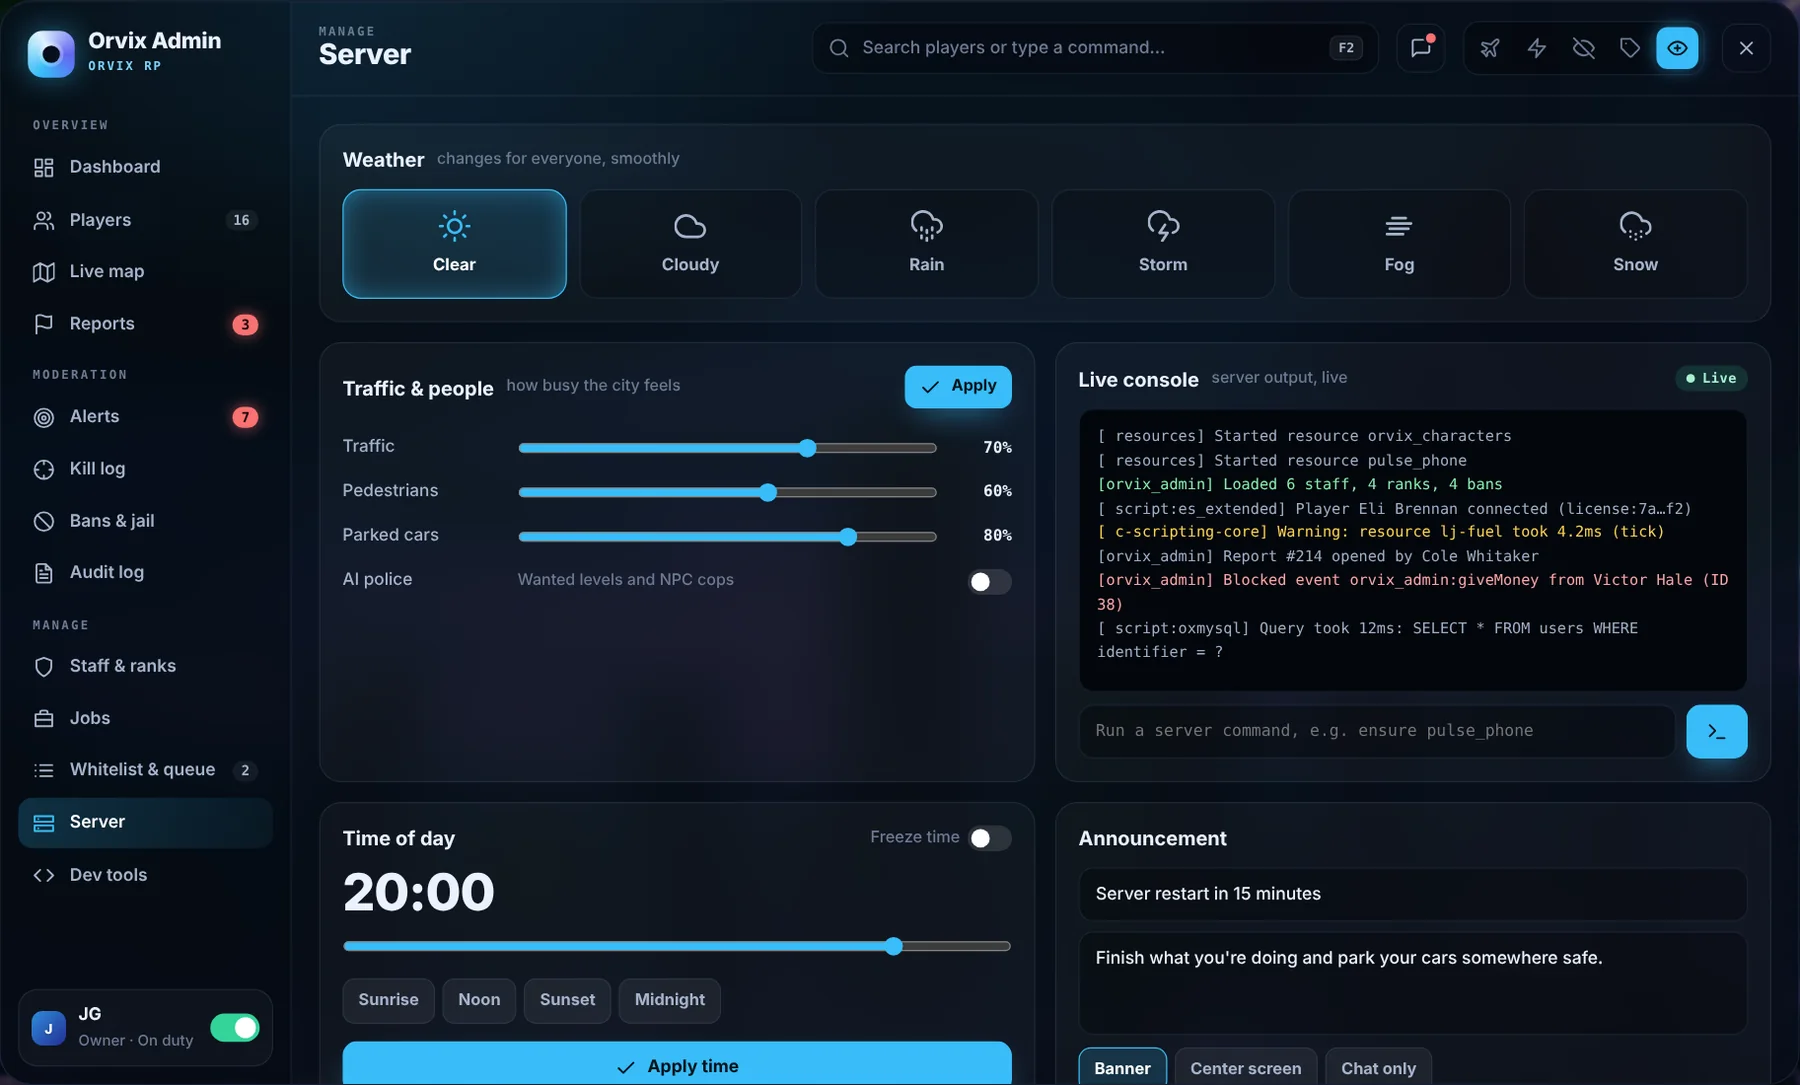This screenshot has width=1800, height=1085.
Task: Open the Audit log
Action: point(145,573)
